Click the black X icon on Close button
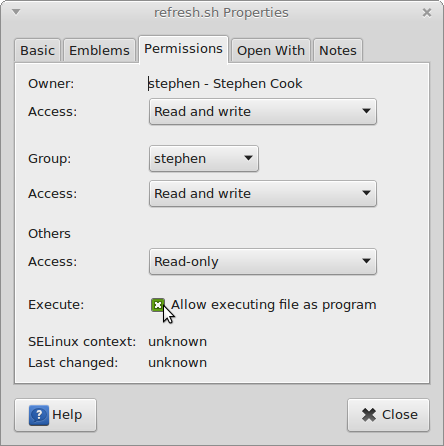444x446 pixels. 369,415
